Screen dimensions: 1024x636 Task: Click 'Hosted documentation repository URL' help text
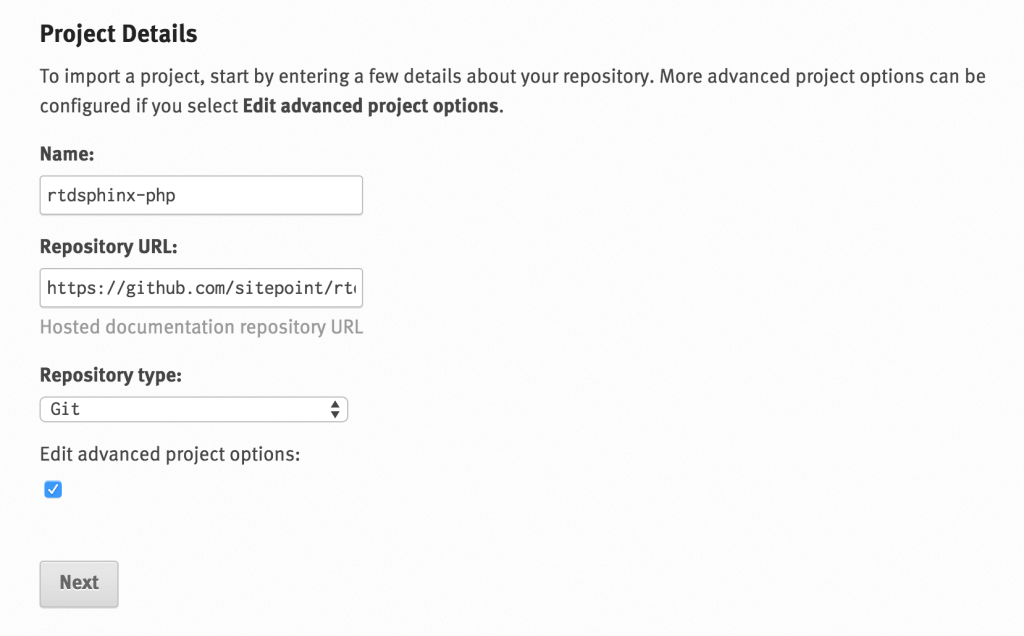tap(201, 327)
